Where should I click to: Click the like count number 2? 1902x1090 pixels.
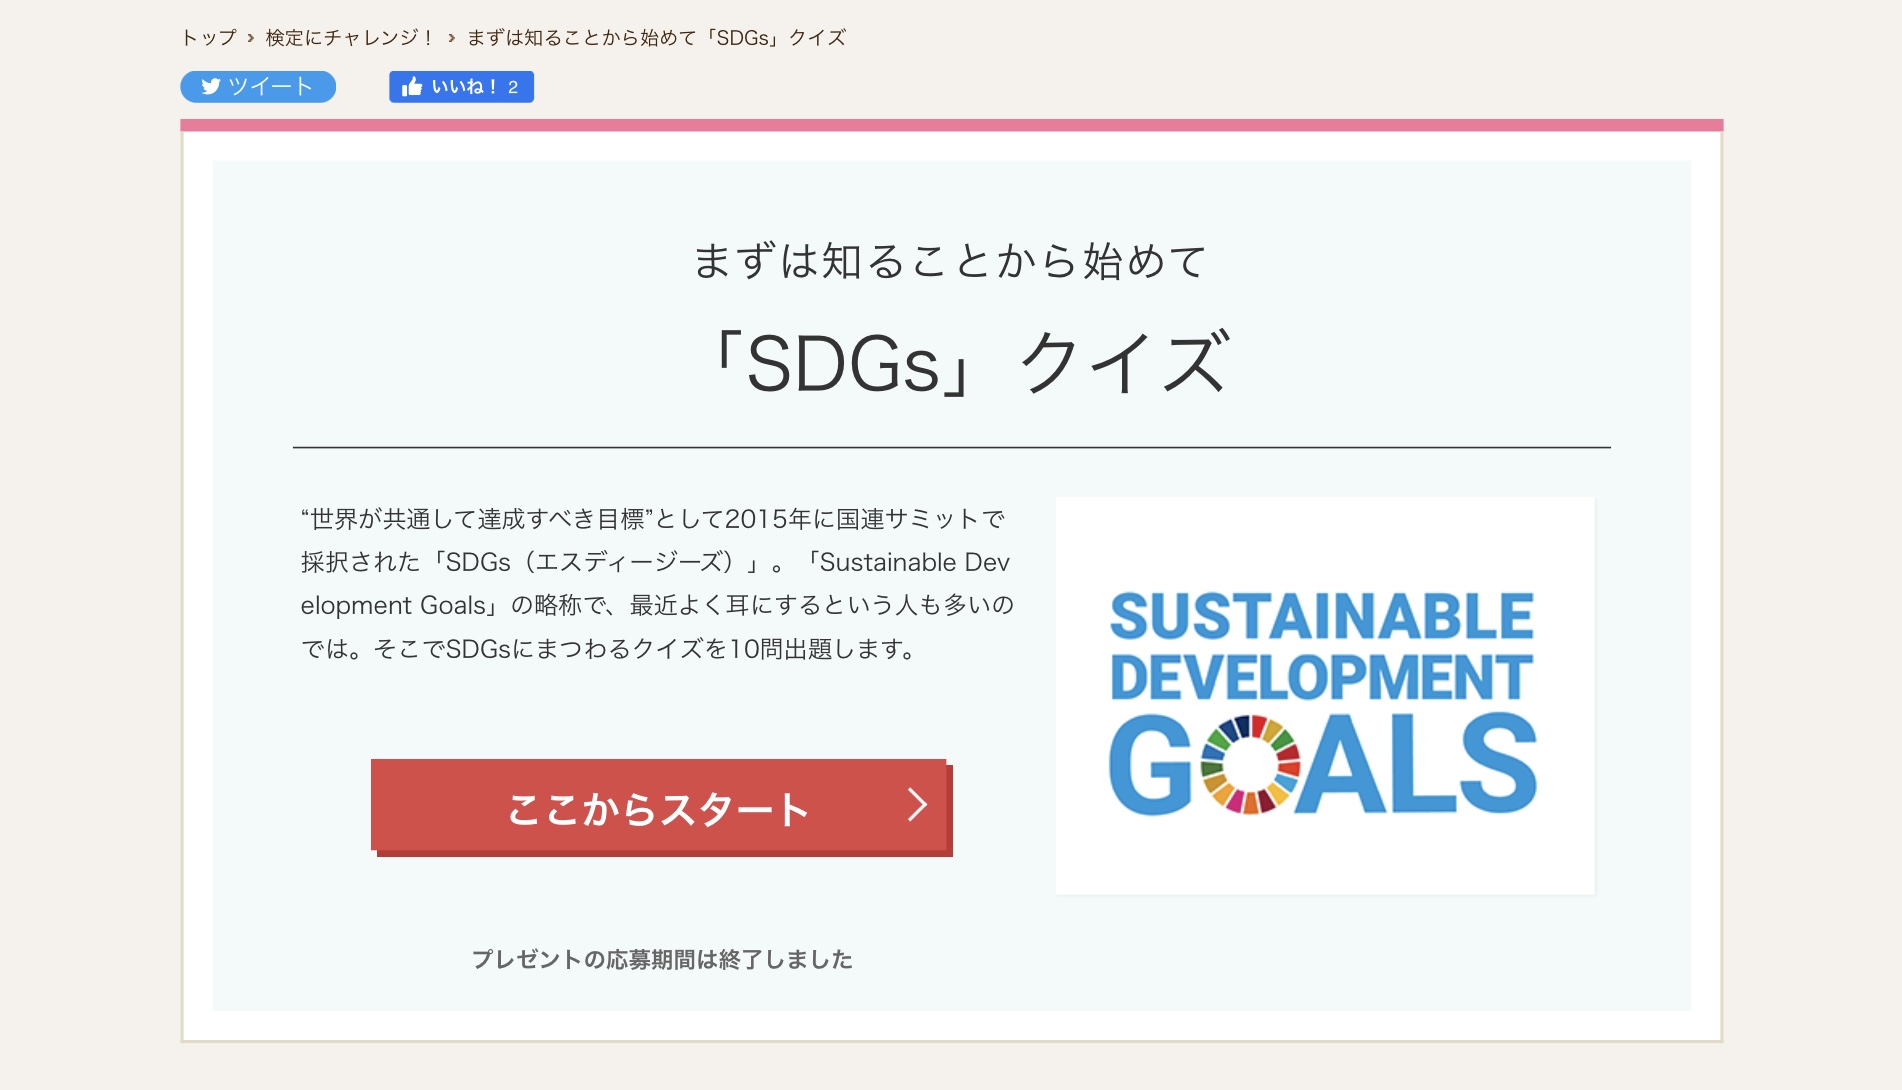pos(513,88)
